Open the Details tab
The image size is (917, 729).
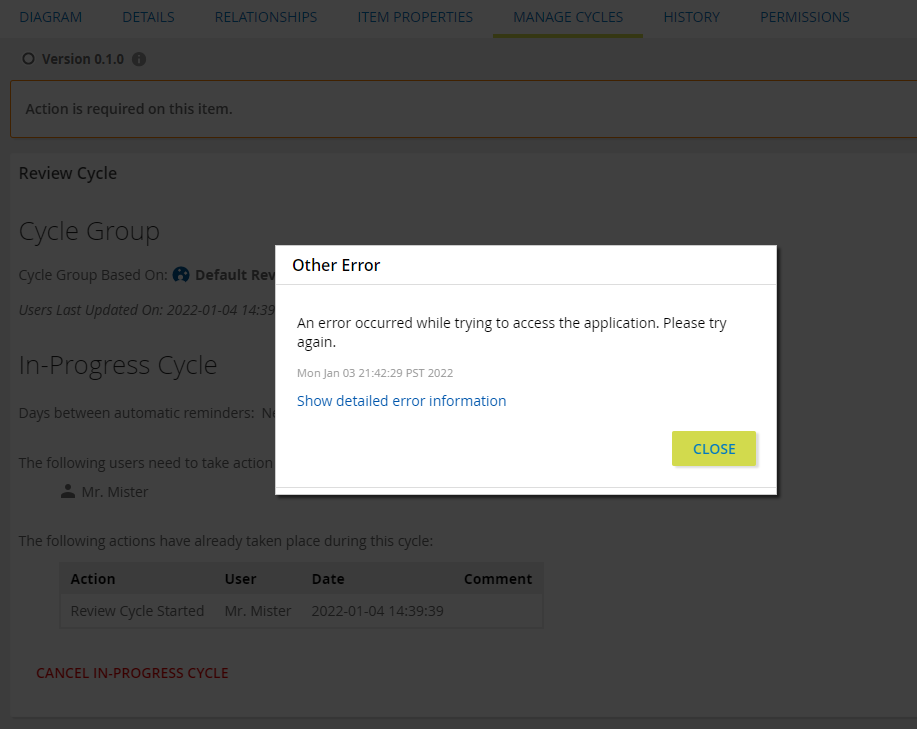click(x=148, y=17)
